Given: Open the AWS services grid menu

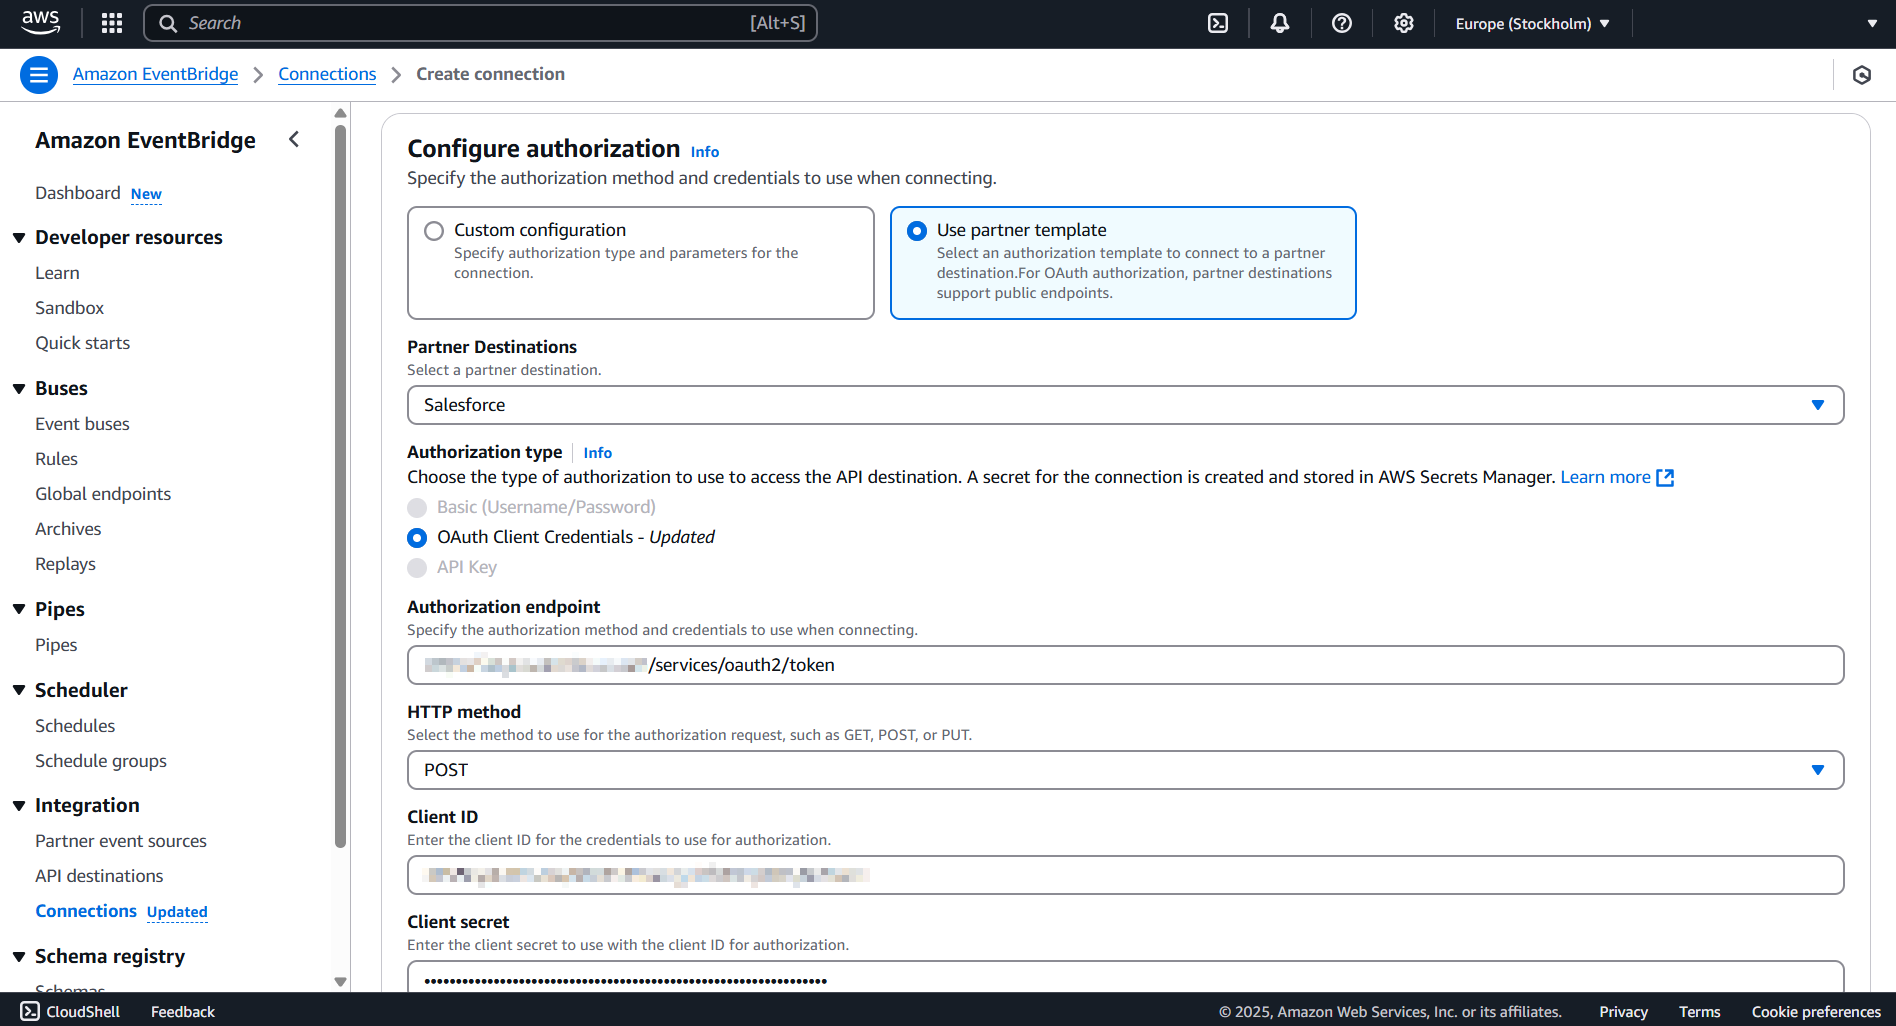Looking at the screenshot, I should click(112, 23).
